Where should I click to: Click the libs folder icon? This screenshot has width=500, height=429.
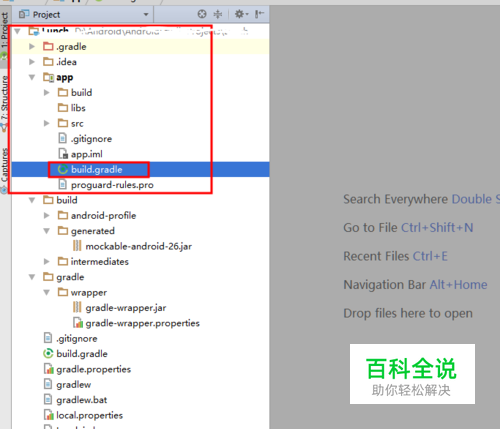63,108
